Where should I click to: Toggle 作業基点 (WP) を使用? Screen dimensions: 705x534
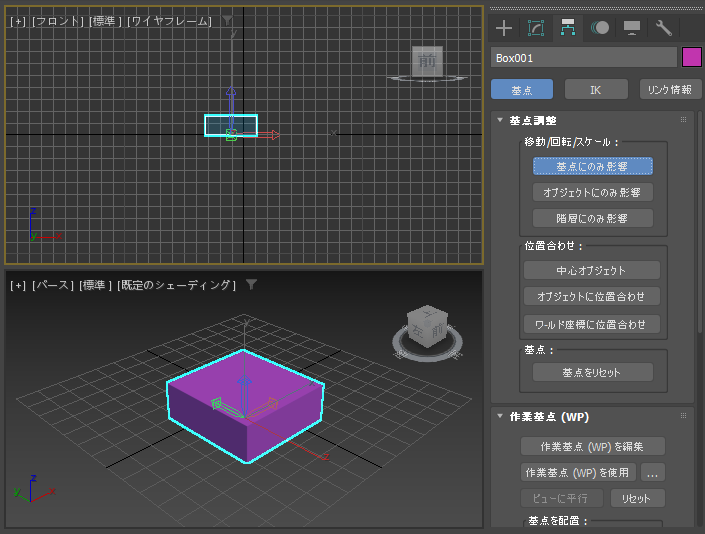pos(578,472)
